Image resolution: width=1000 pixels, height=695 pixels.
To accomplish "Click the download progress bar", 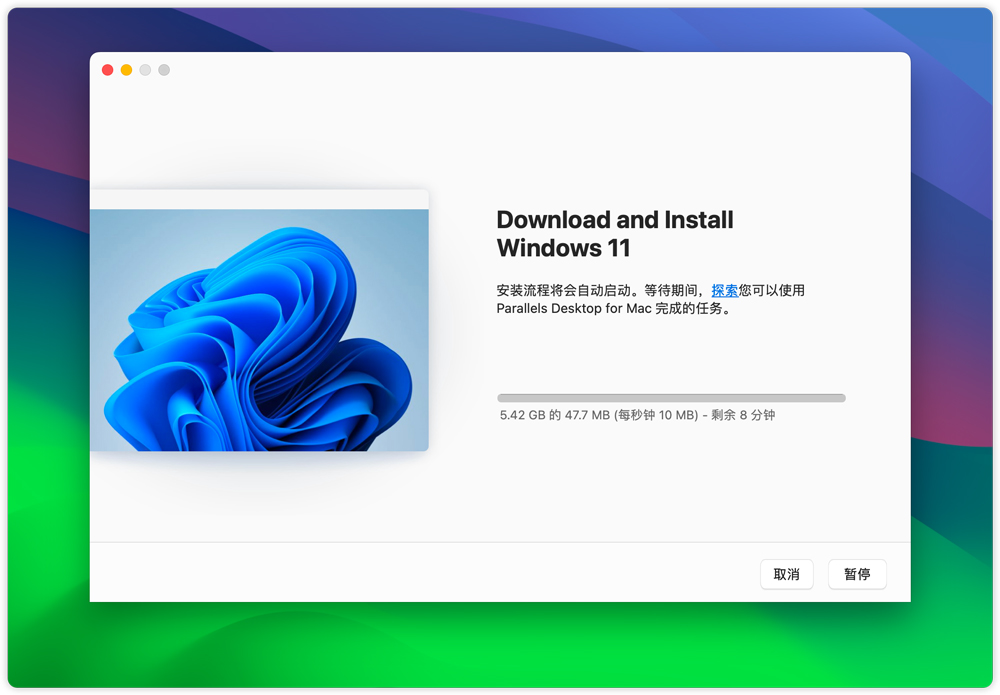I will [671, 398].
